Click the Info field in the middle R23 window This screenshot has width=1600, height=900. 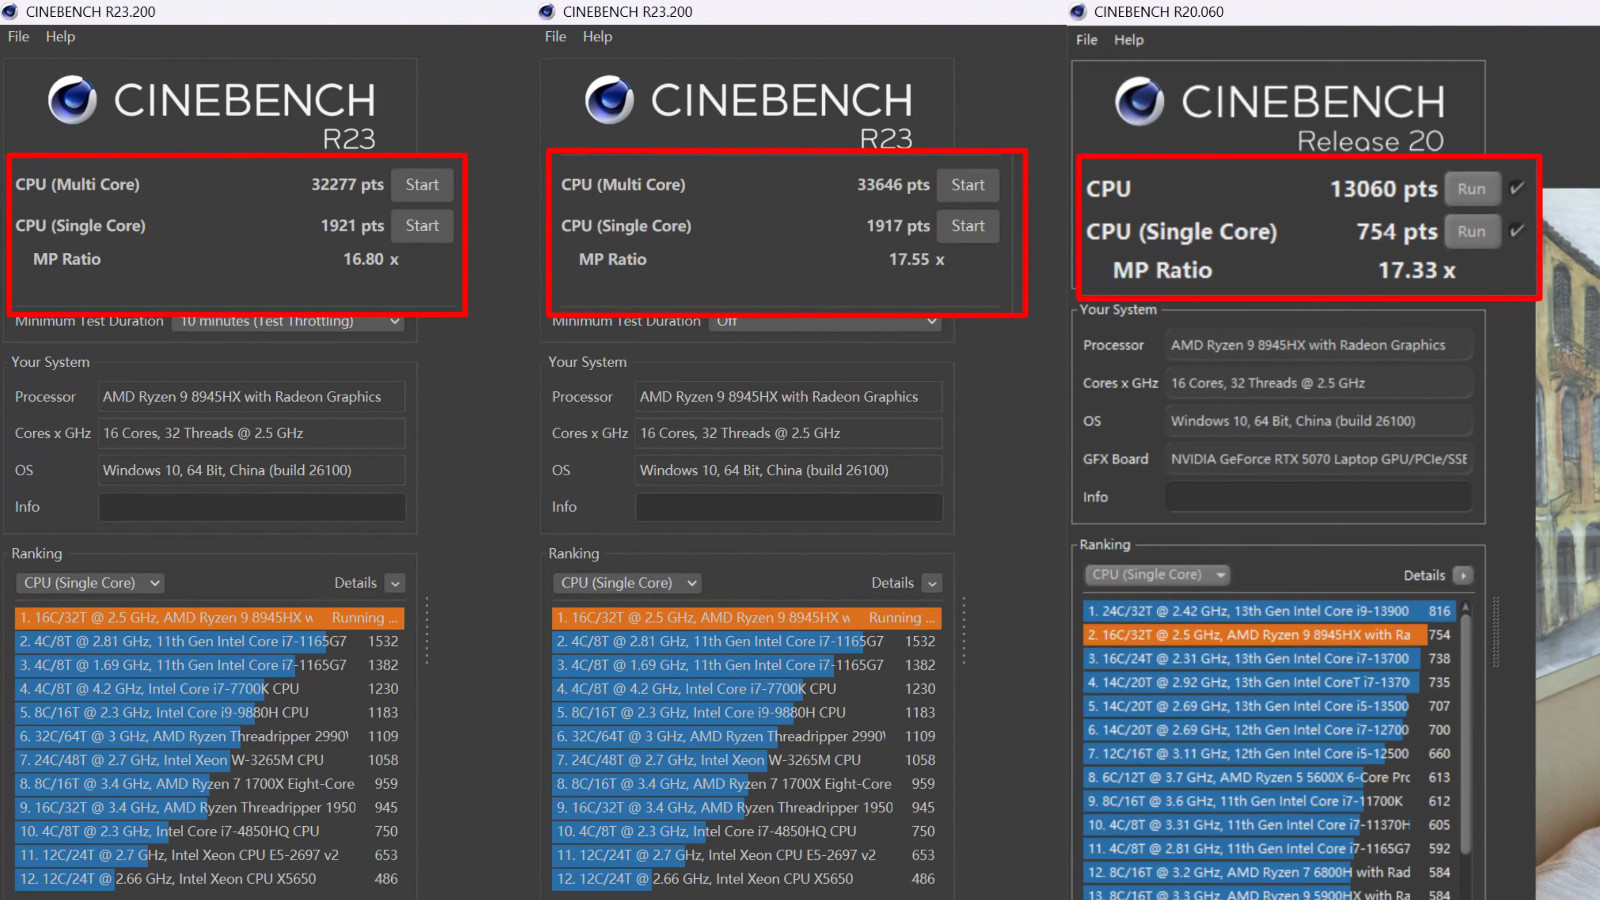789,507
